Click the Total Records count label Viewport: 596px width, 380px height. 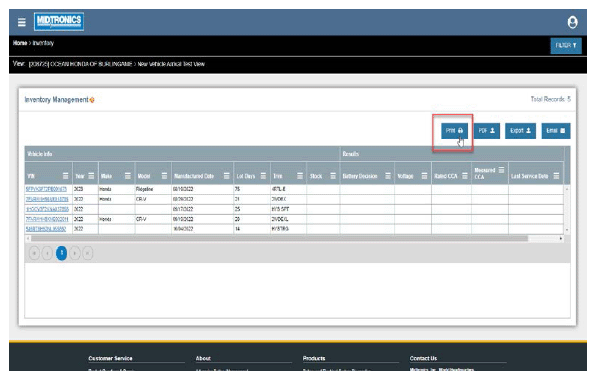click(x=550, y=99)
